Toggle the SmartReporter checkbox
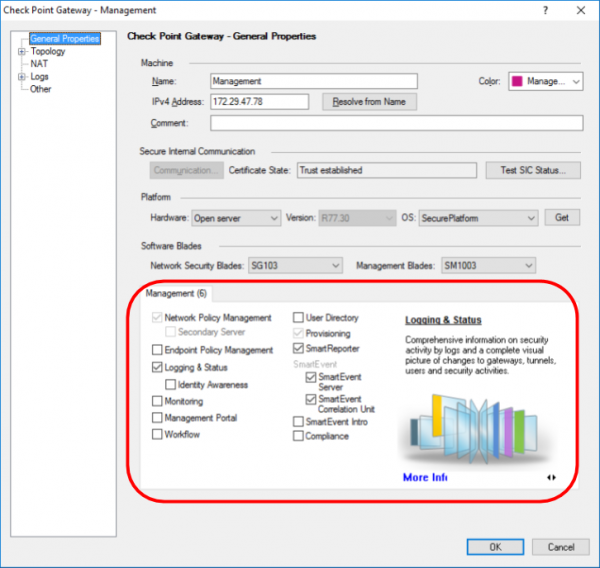This screenshot has width=600, height=568. click(x=299, y=350)
